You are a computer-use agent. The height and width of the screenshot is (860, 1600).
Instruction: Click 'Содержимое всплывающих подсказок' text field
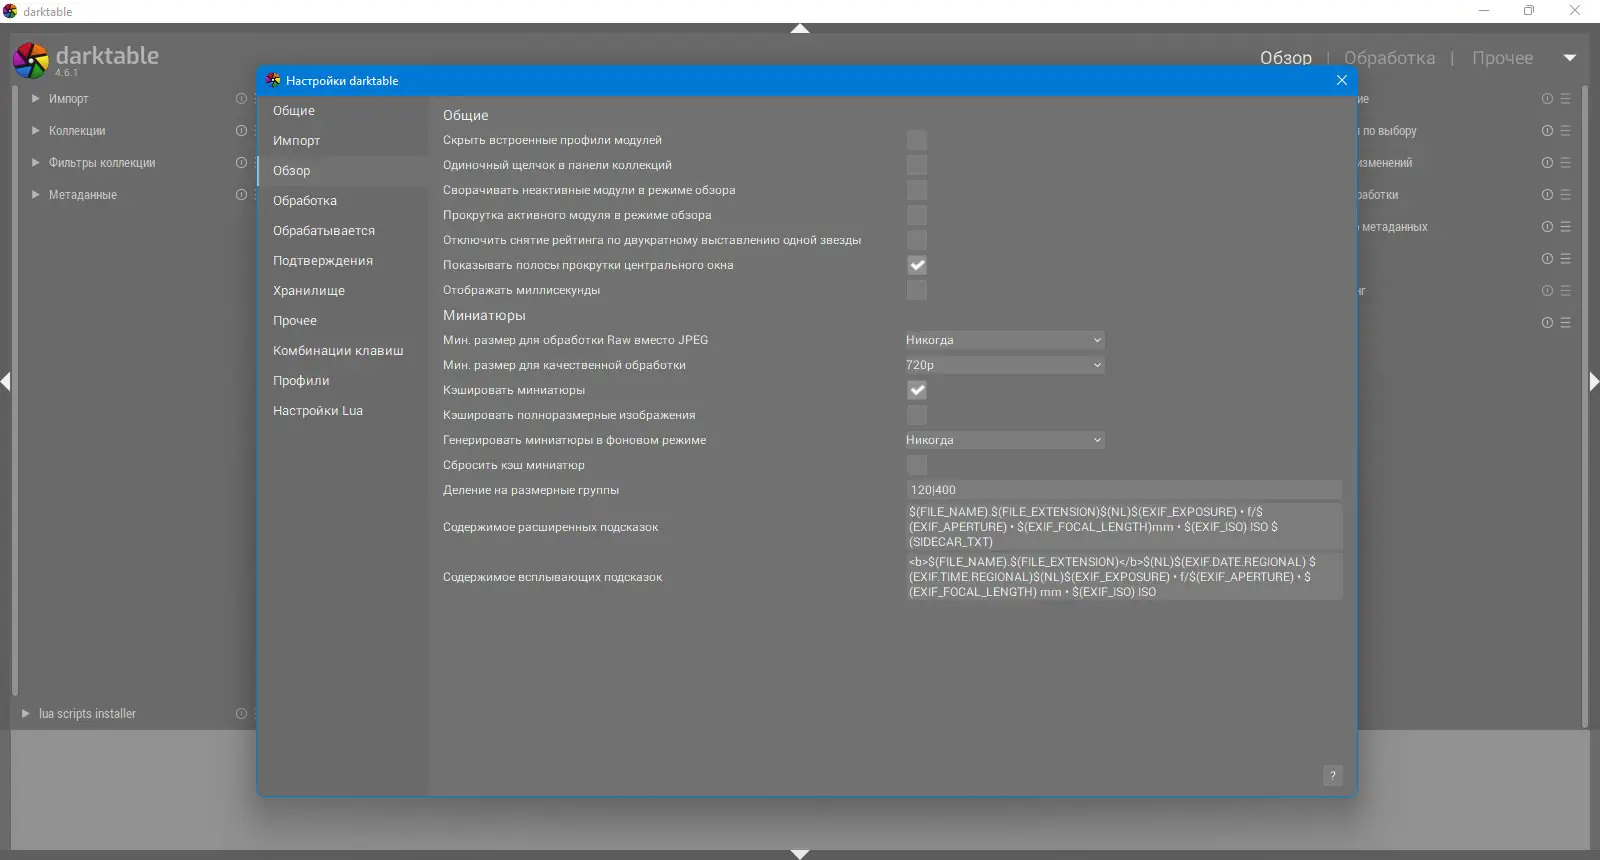(x=1124, y=577)
